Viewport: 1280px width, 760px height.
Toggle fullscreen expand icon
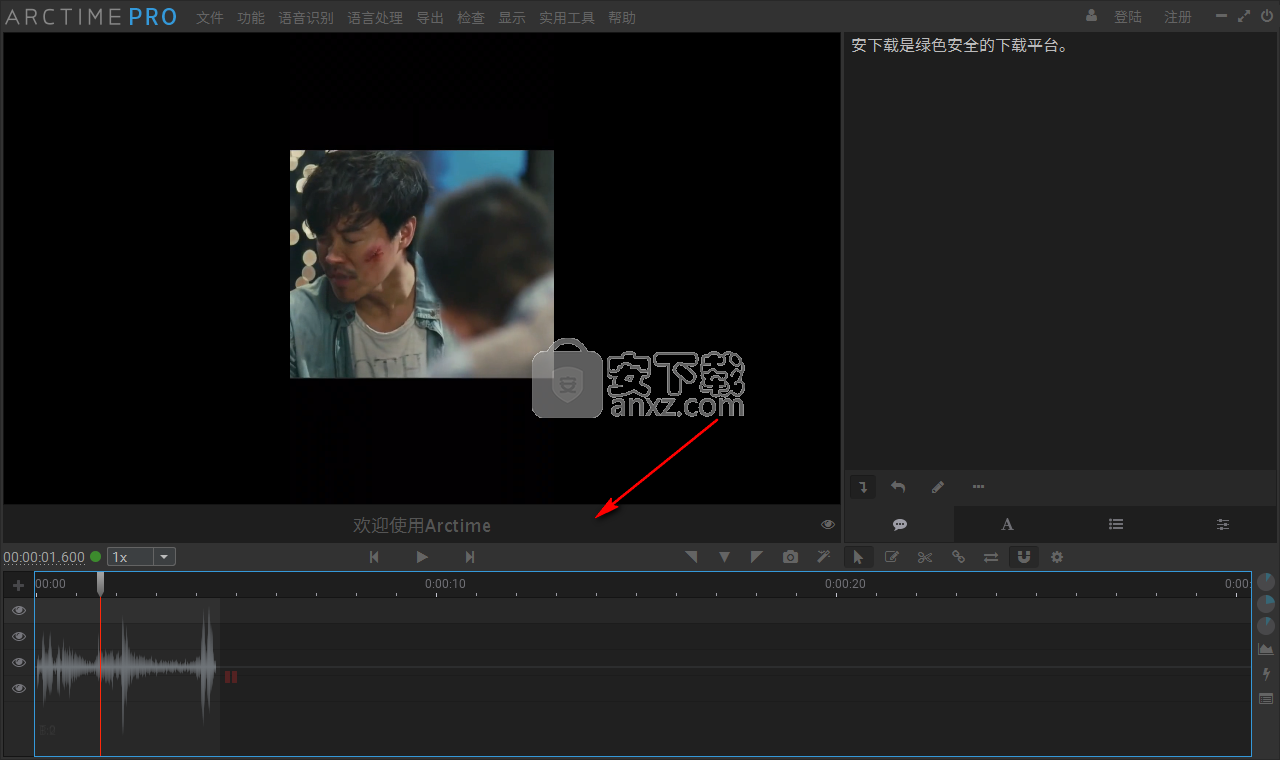click(1244, 16)
